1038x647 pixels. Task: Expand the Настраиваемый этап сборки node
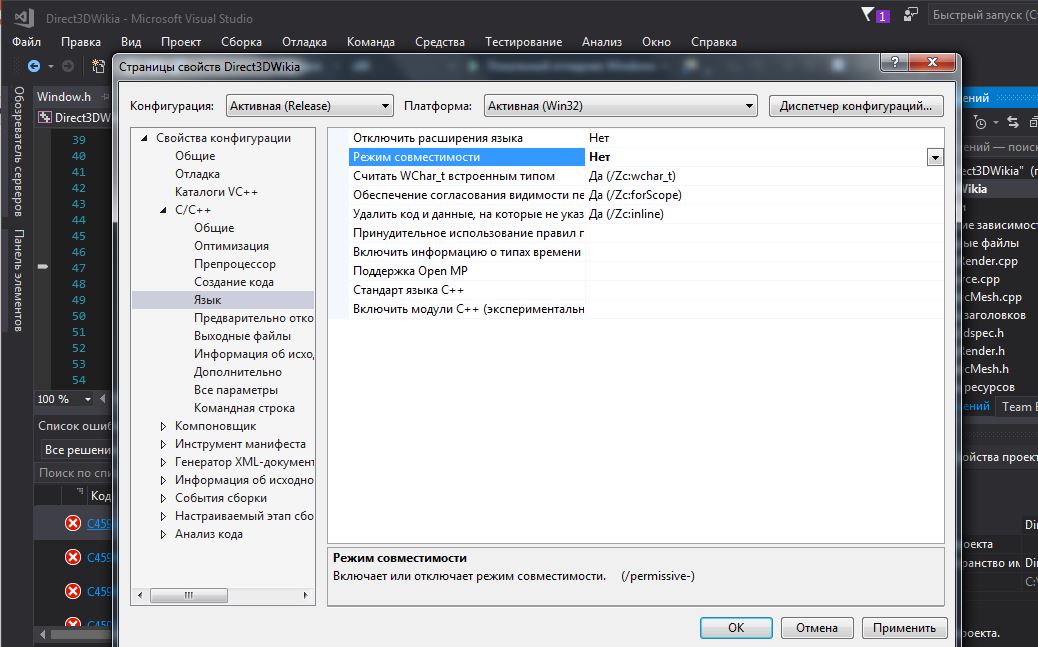(164, 516)
